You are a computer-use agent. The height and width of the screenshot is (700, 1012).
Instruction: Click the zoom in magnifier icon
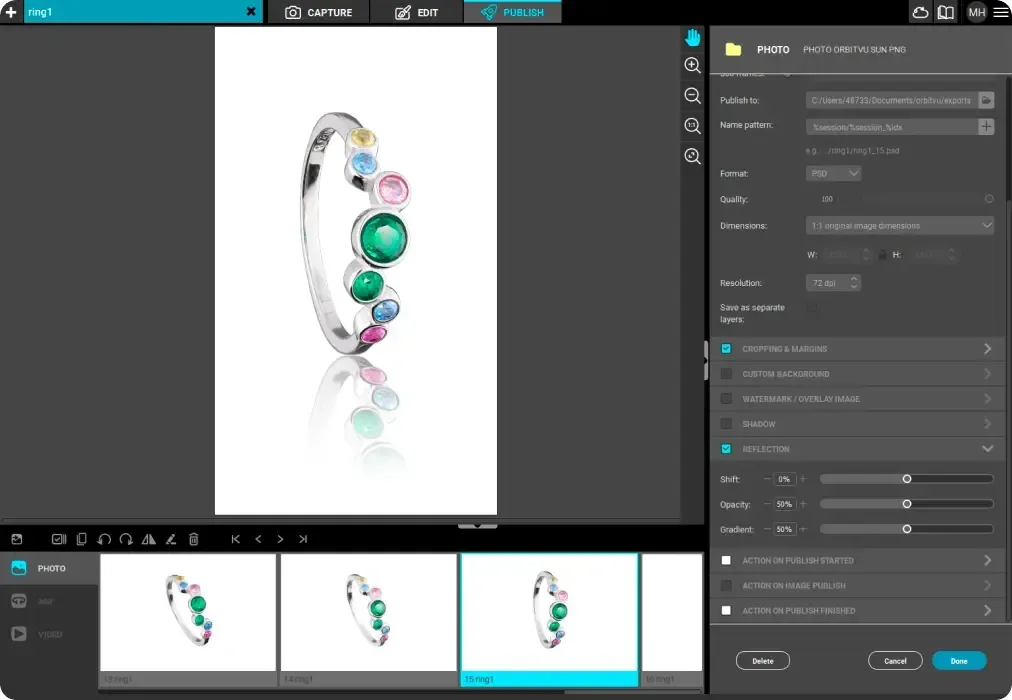click(692, 65)
